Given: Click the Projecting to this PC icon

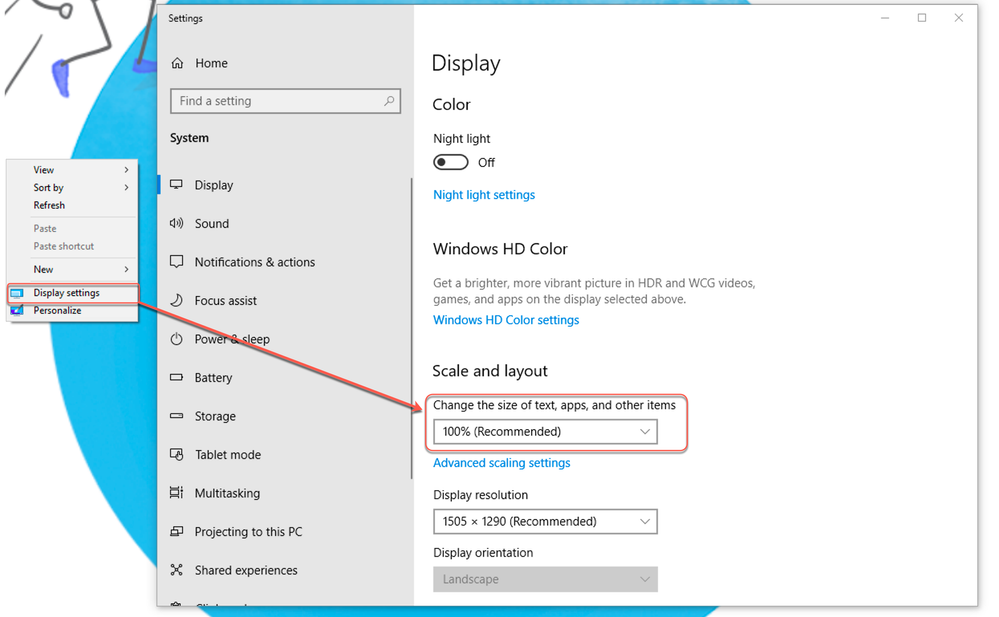Looking at the screenshot, I should tap(176, 531).
